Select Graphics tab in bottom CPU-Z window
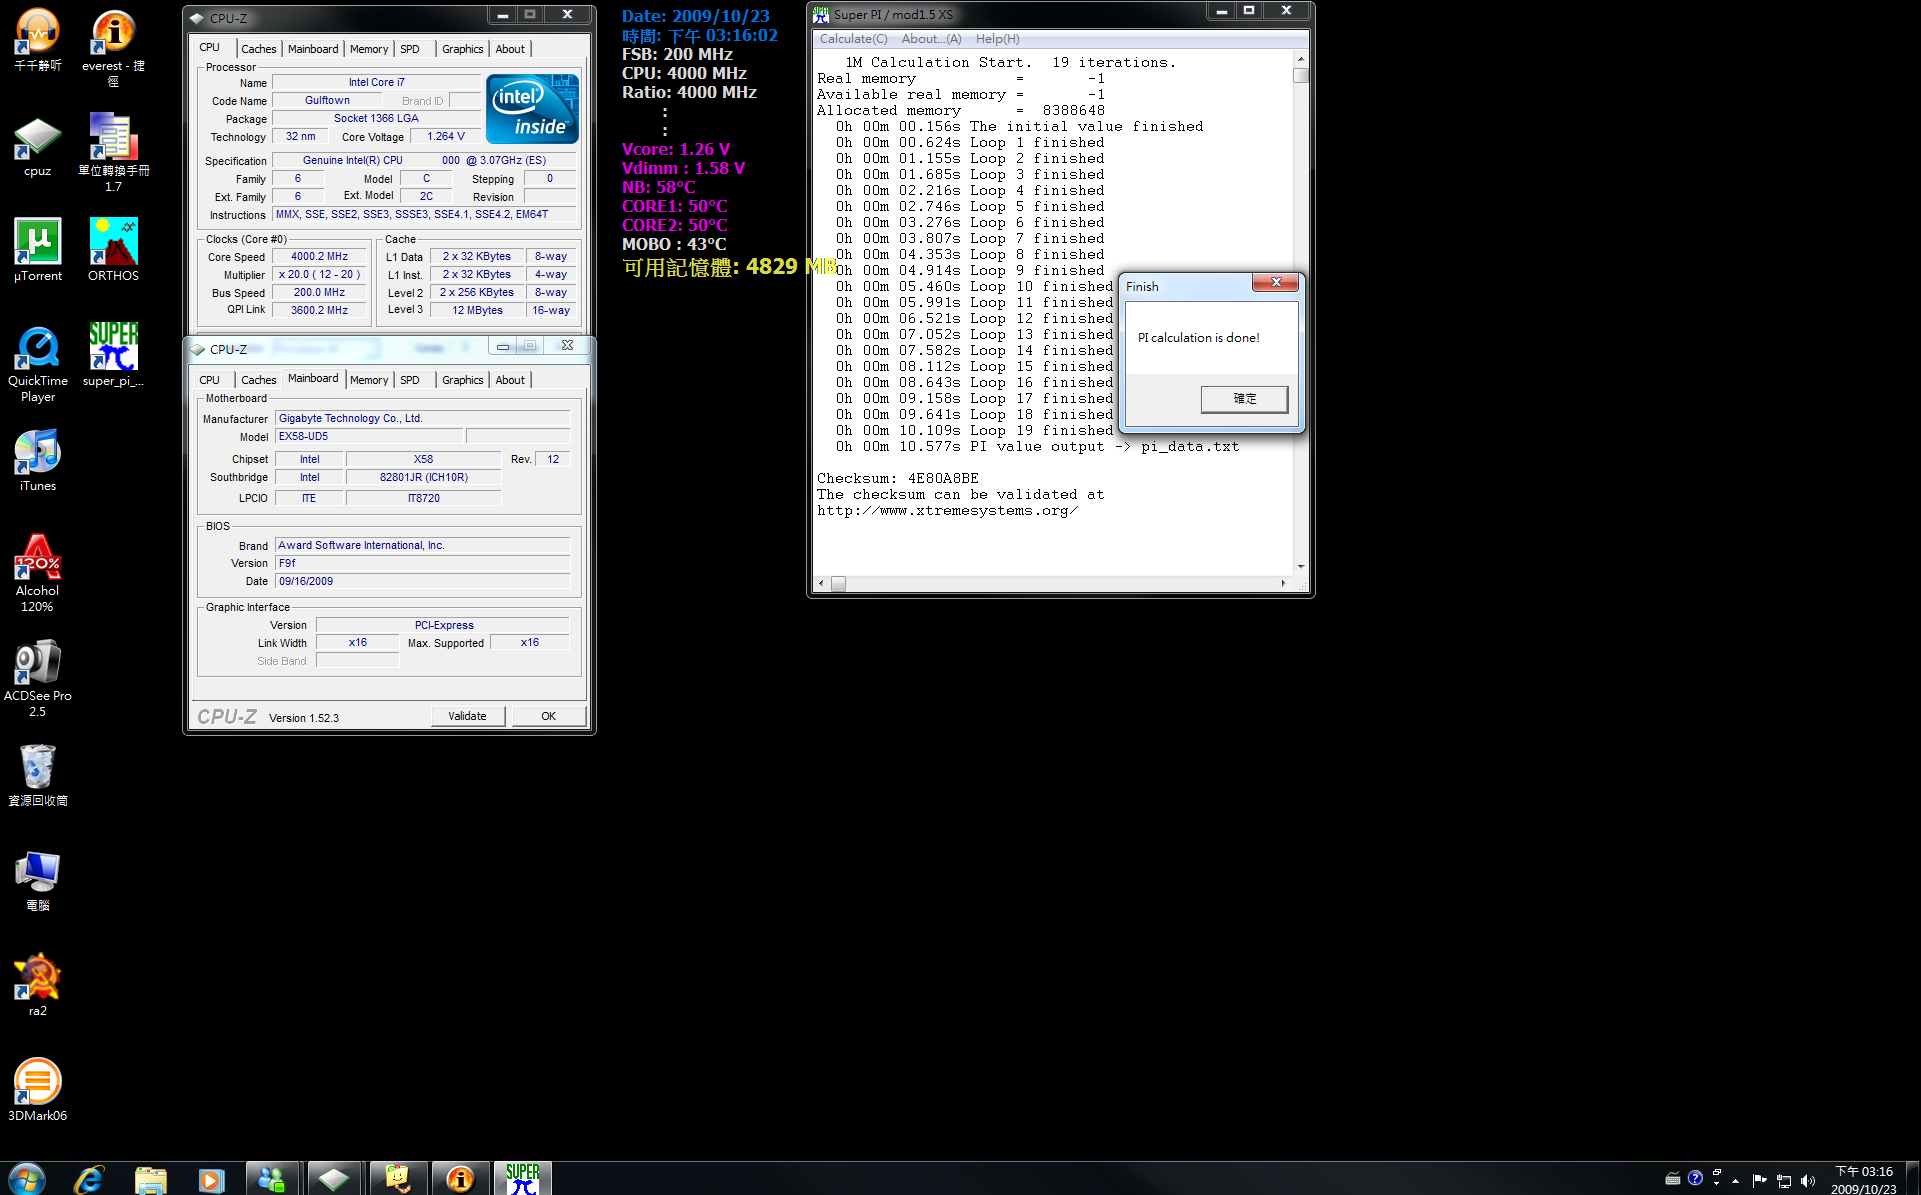Screen dimensions: 1921x1195 [462, 380]
